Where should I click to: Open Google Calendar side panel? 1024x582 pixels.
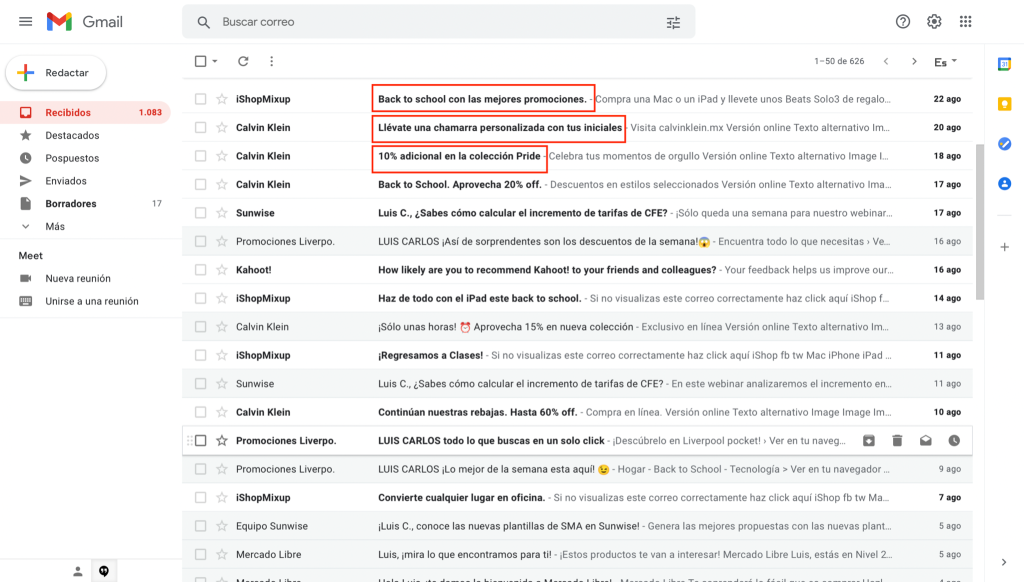click(1004, 64)
